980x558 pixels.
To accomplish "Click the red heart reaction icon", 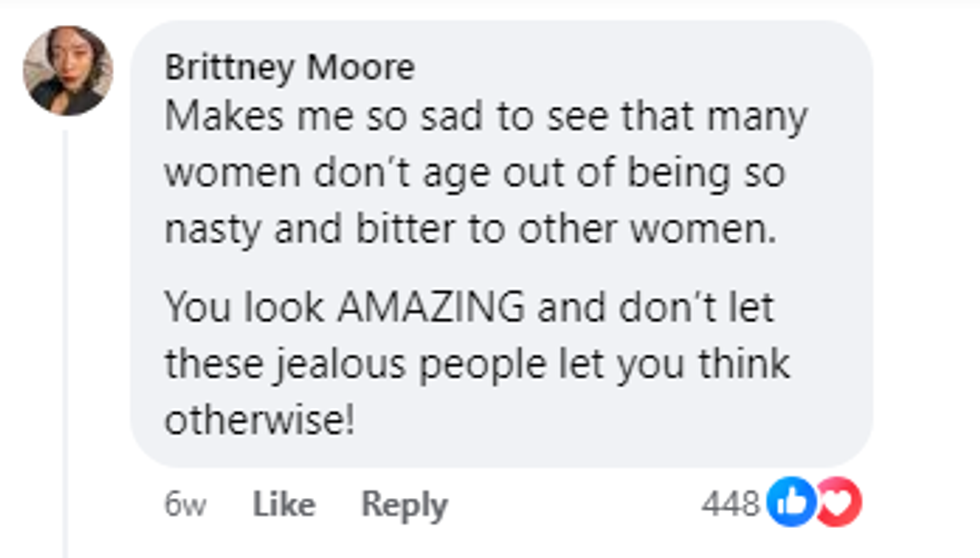I will point(841,505).
